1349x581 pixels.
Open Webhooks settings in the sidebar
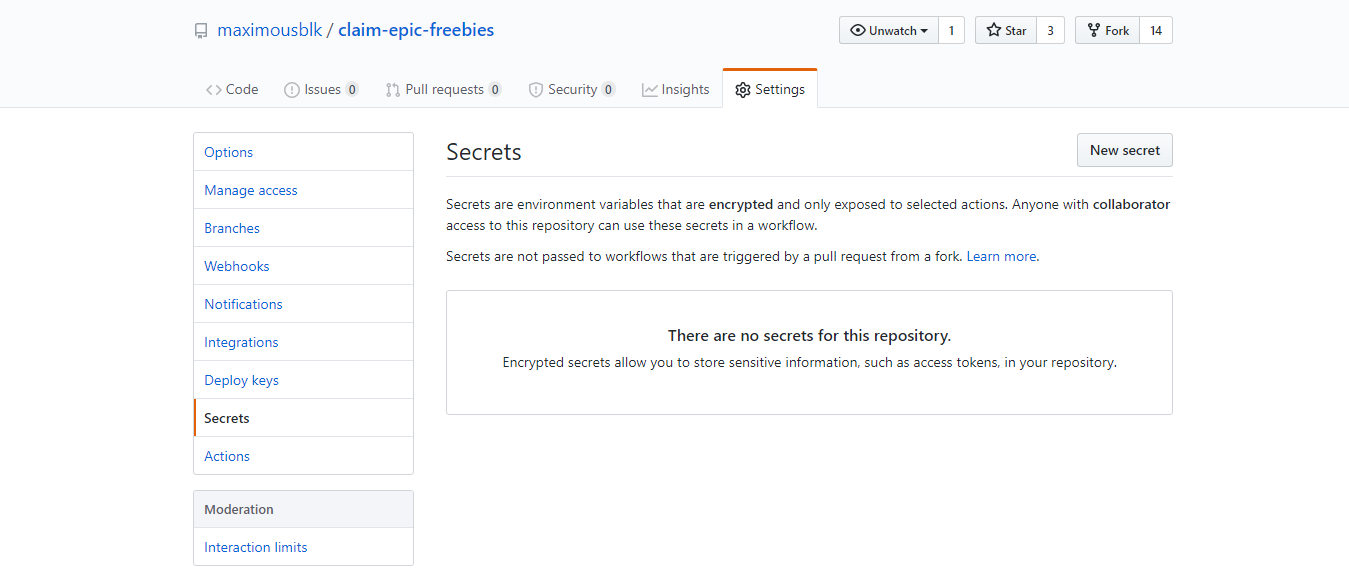tap(304, 266)
